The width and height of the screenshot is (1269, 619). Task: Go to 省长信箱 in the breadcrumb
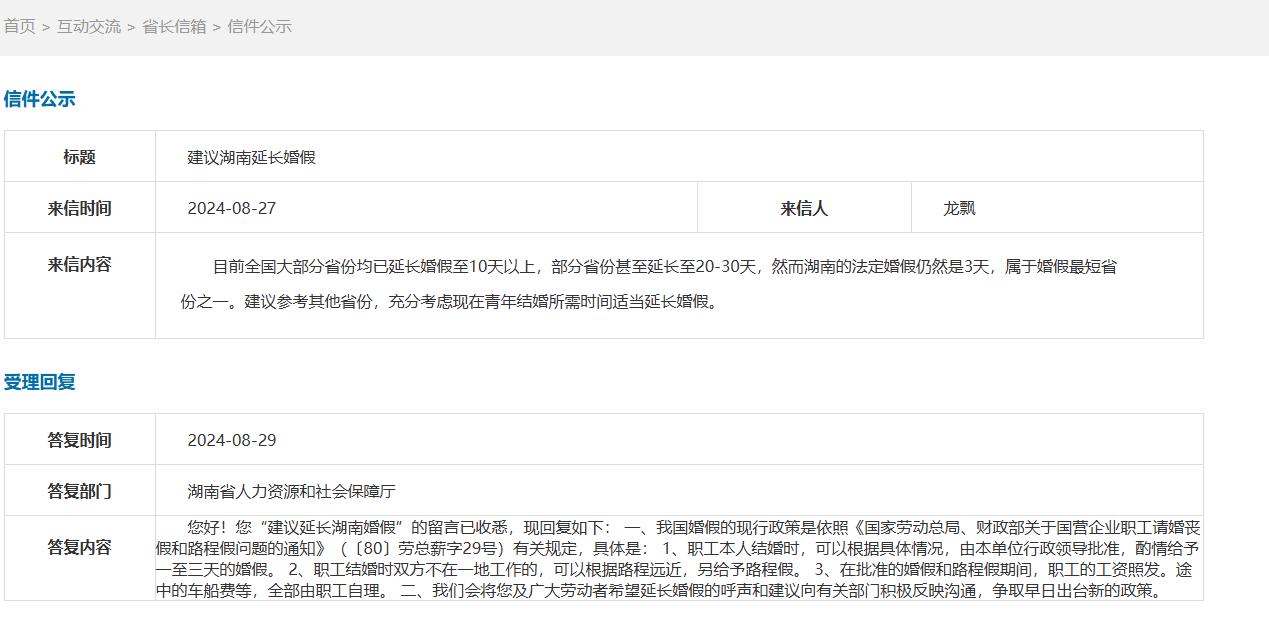point(174,27)
